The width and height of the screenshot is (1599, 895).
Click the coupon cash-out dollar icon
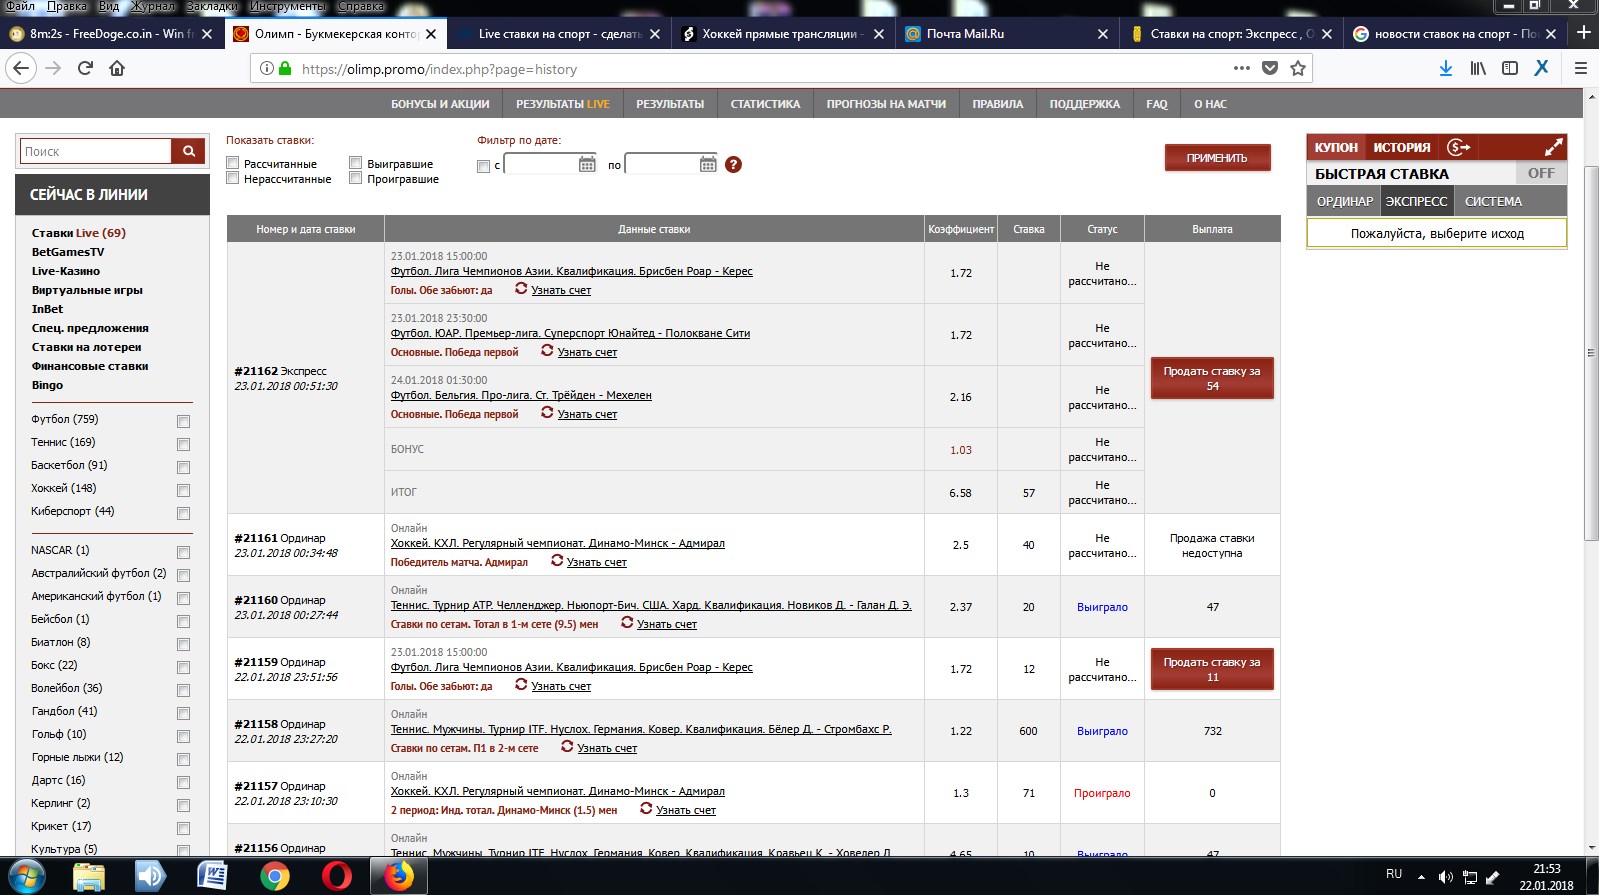[1458, 147]
